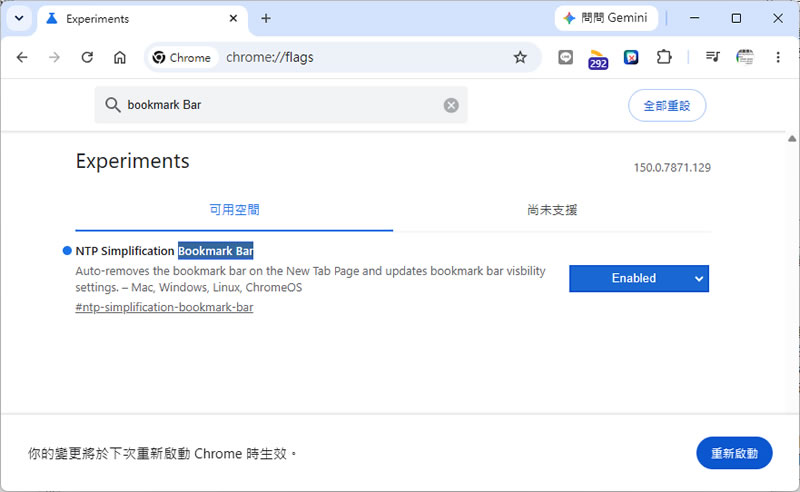Click the Experiments page heading
The image size is (800, 492).
[133, 161]
